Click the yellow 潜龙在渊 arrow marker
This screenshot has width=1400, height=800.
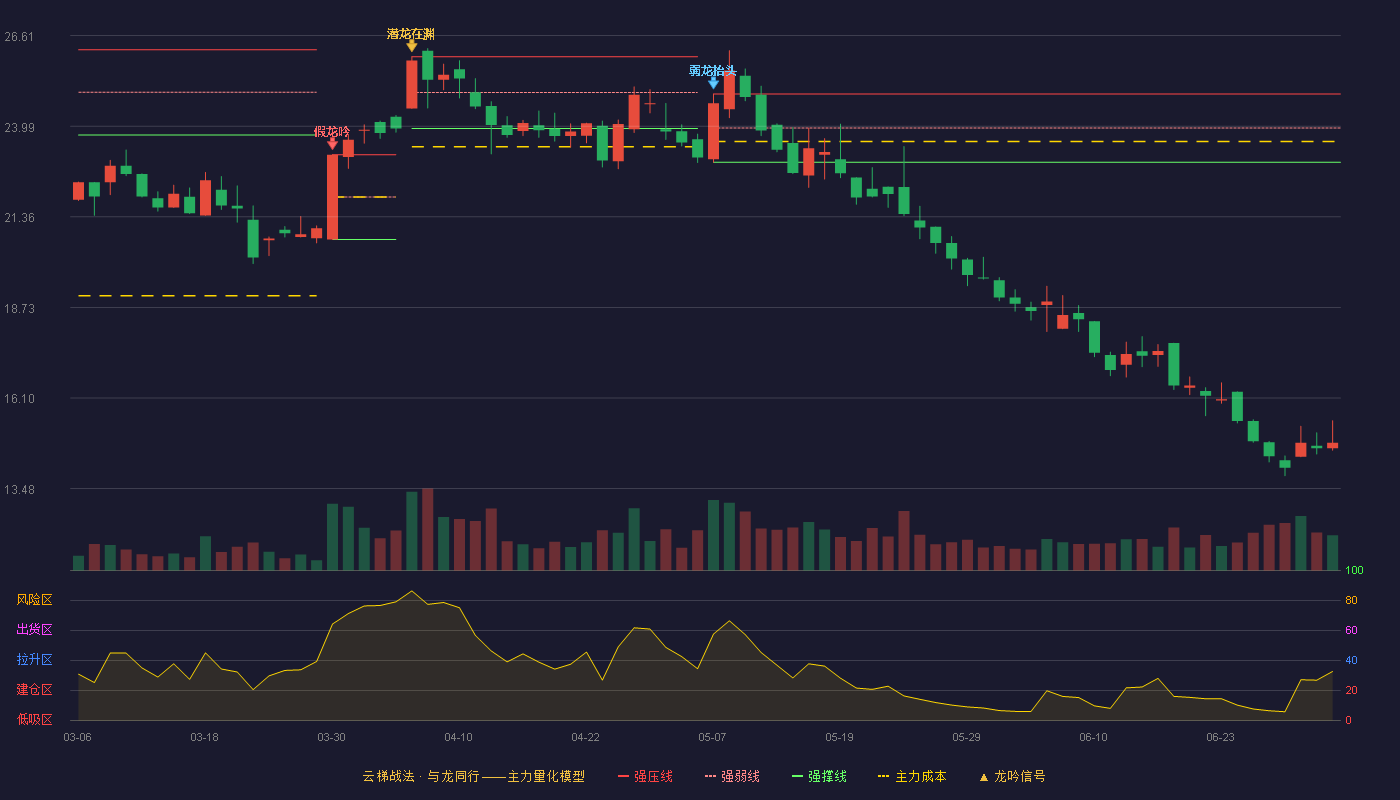click(412, 46)
